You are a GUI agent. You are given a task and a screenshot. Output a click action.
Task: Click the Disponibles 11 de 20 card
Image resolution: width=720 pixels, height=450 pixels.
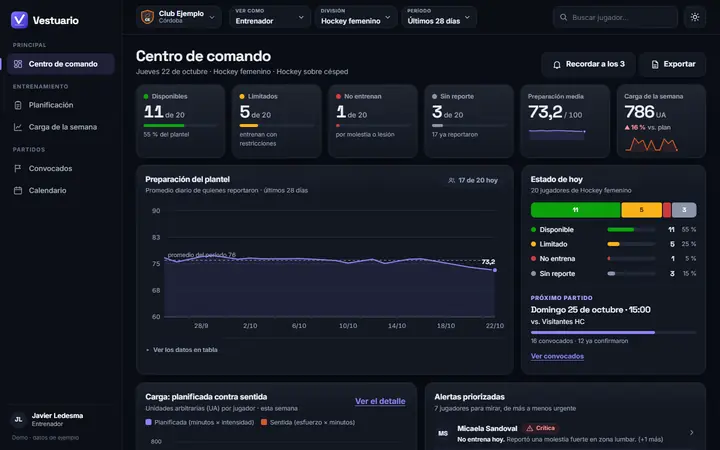point(180,121)
